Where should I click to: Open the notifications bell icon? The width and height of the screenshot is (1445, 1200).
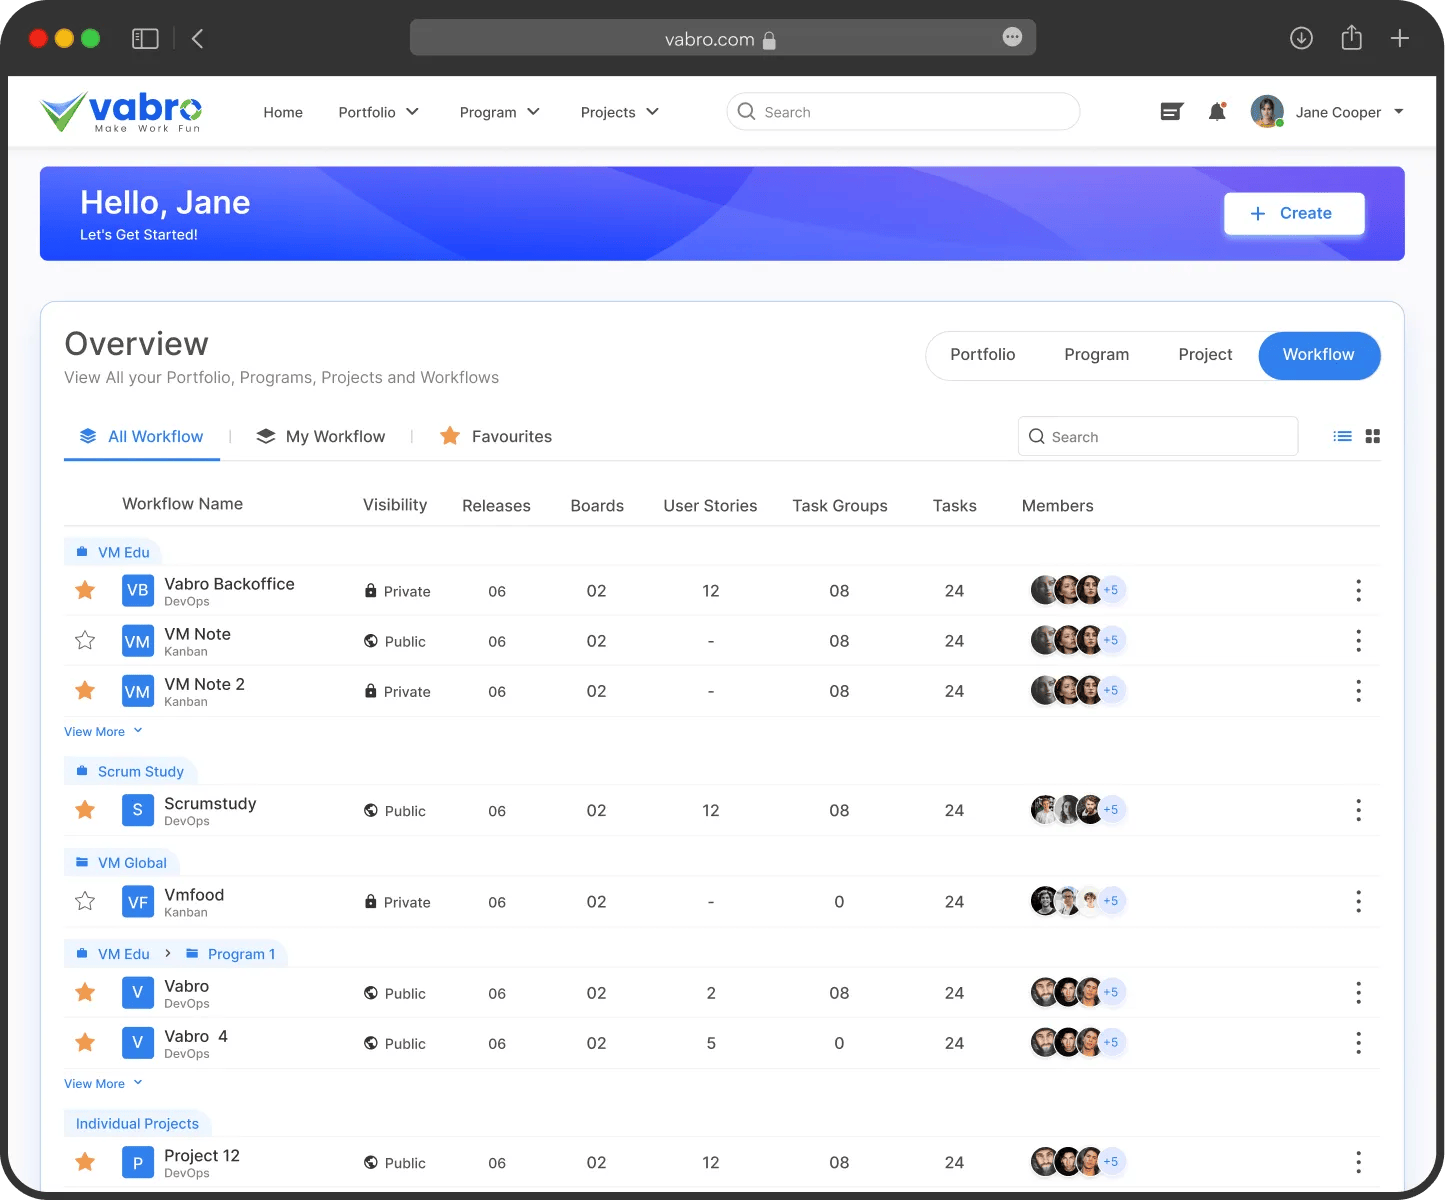coord(1217,112)
